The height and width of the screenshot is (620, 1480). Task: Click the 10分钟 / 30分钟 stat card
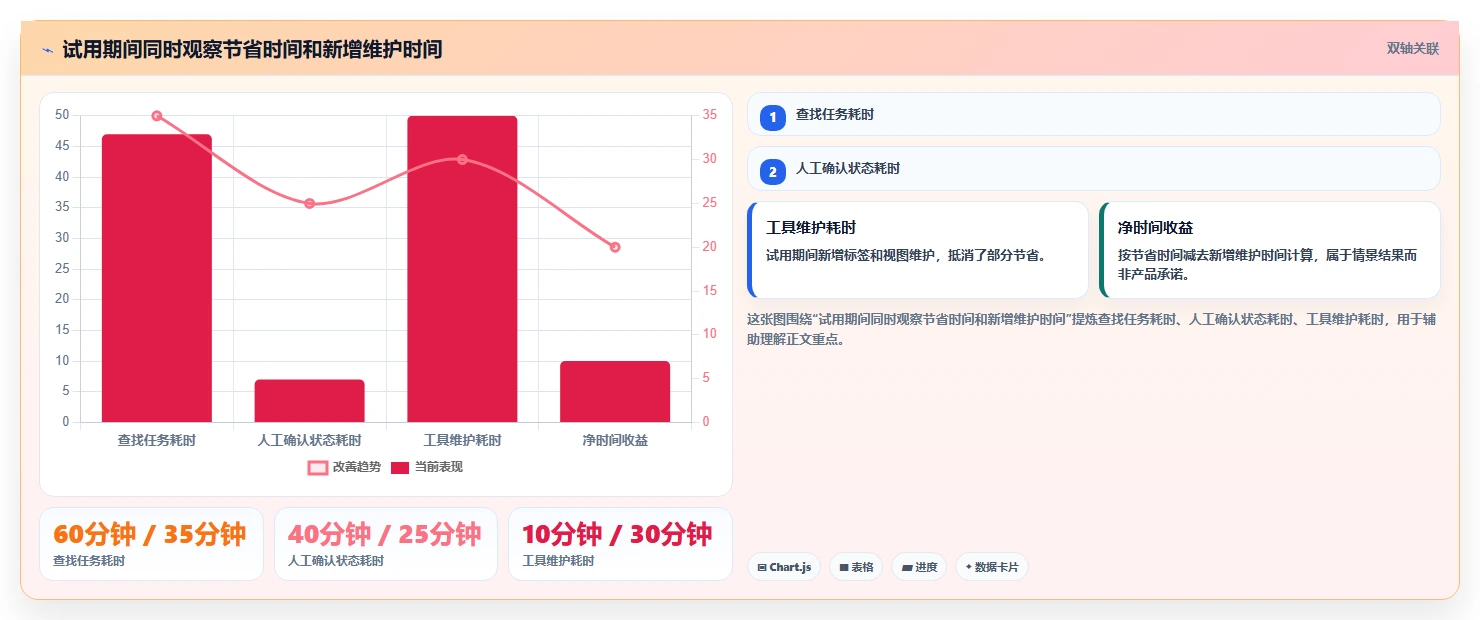(620, 544)
